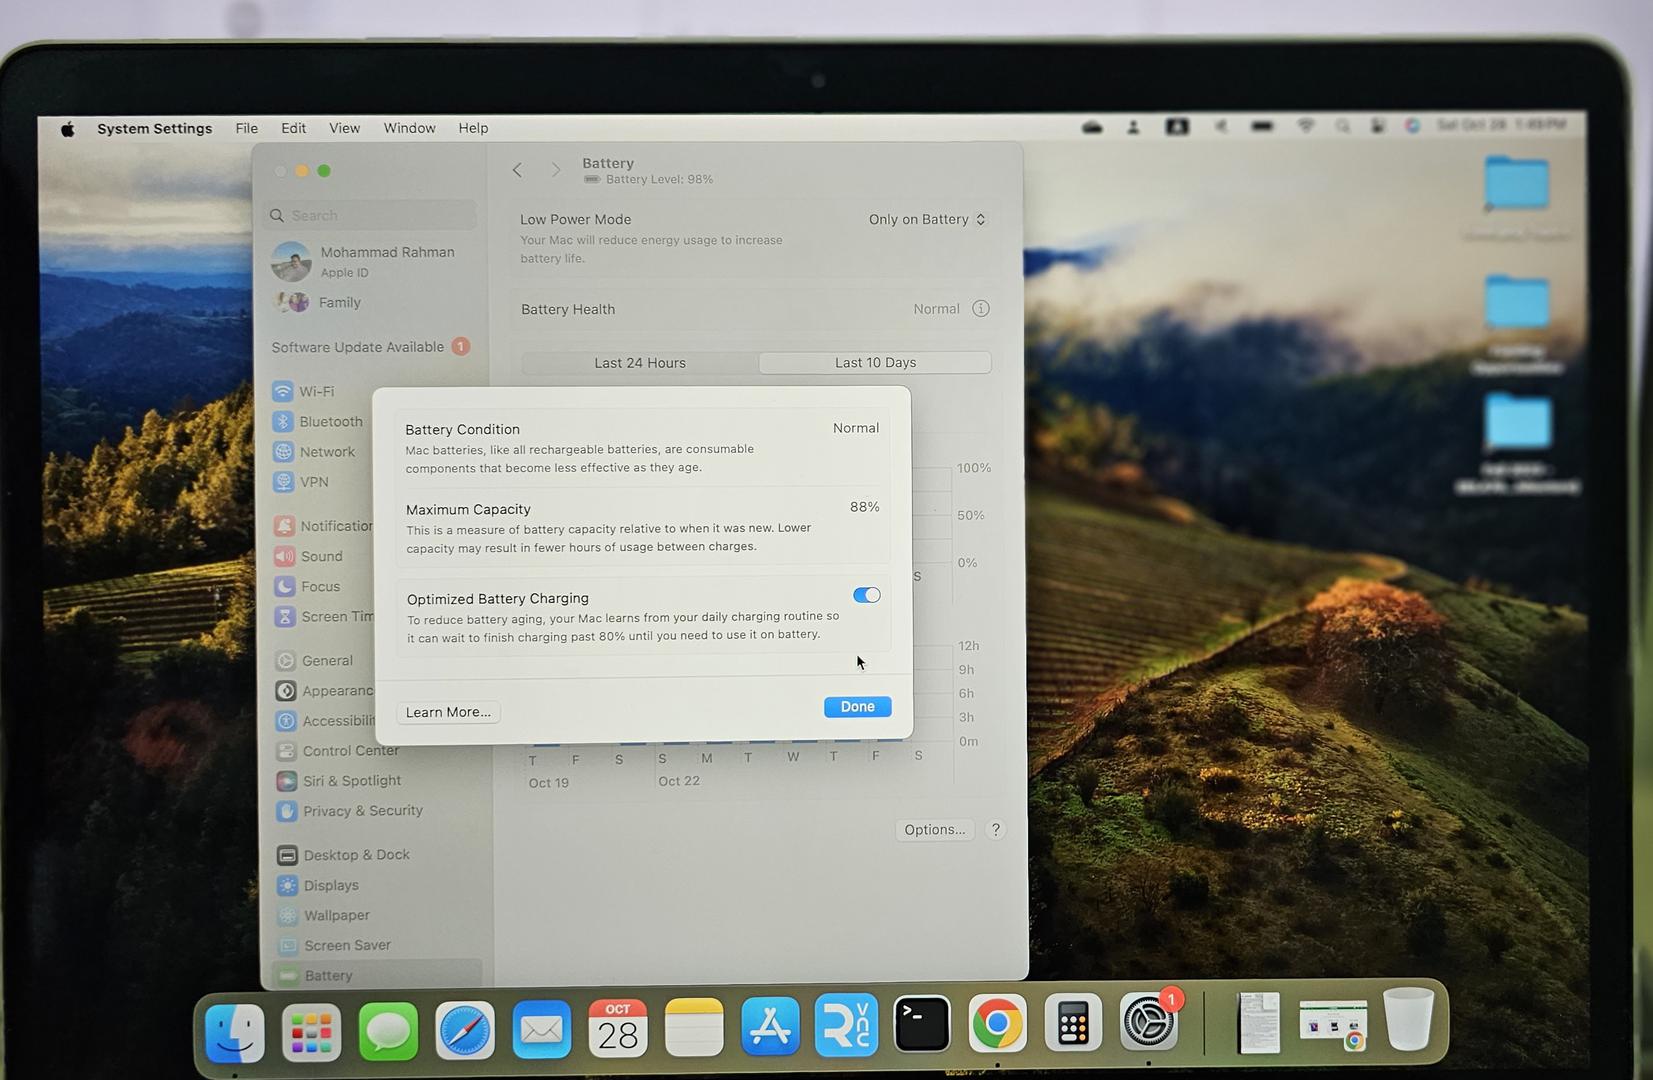Open Notes from the Dock

pyautogui.click(x=694, y=1026)
